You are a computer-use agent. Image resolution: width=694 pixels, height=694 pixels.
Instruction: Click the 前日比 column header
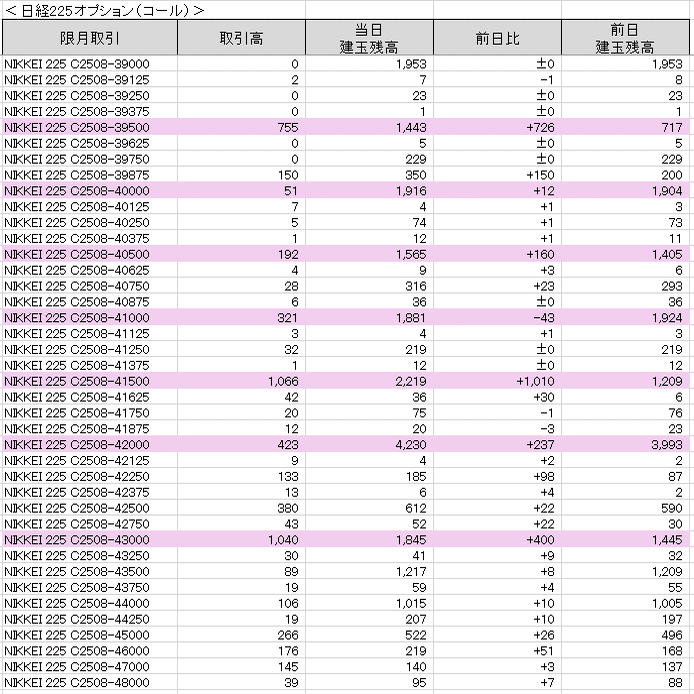[497, 38]
